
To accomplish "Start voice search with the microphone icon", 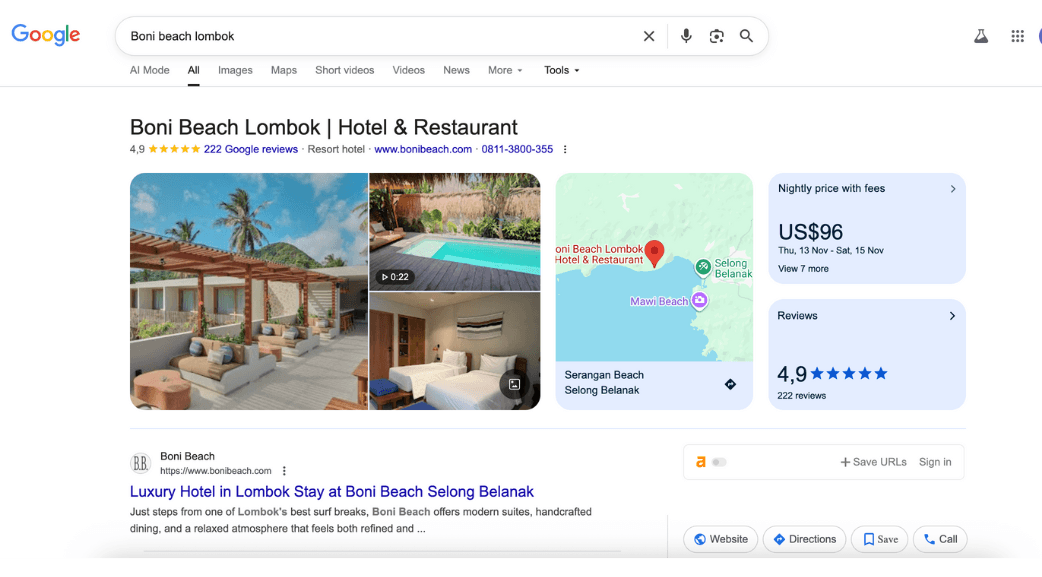I will [686, 36].
